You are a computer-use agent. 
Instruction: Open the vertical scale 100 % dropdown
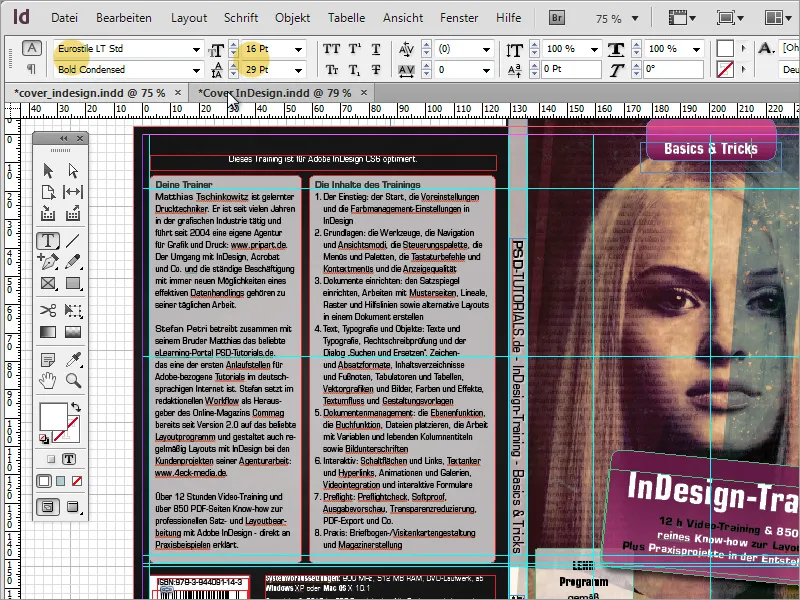[594, 49]
